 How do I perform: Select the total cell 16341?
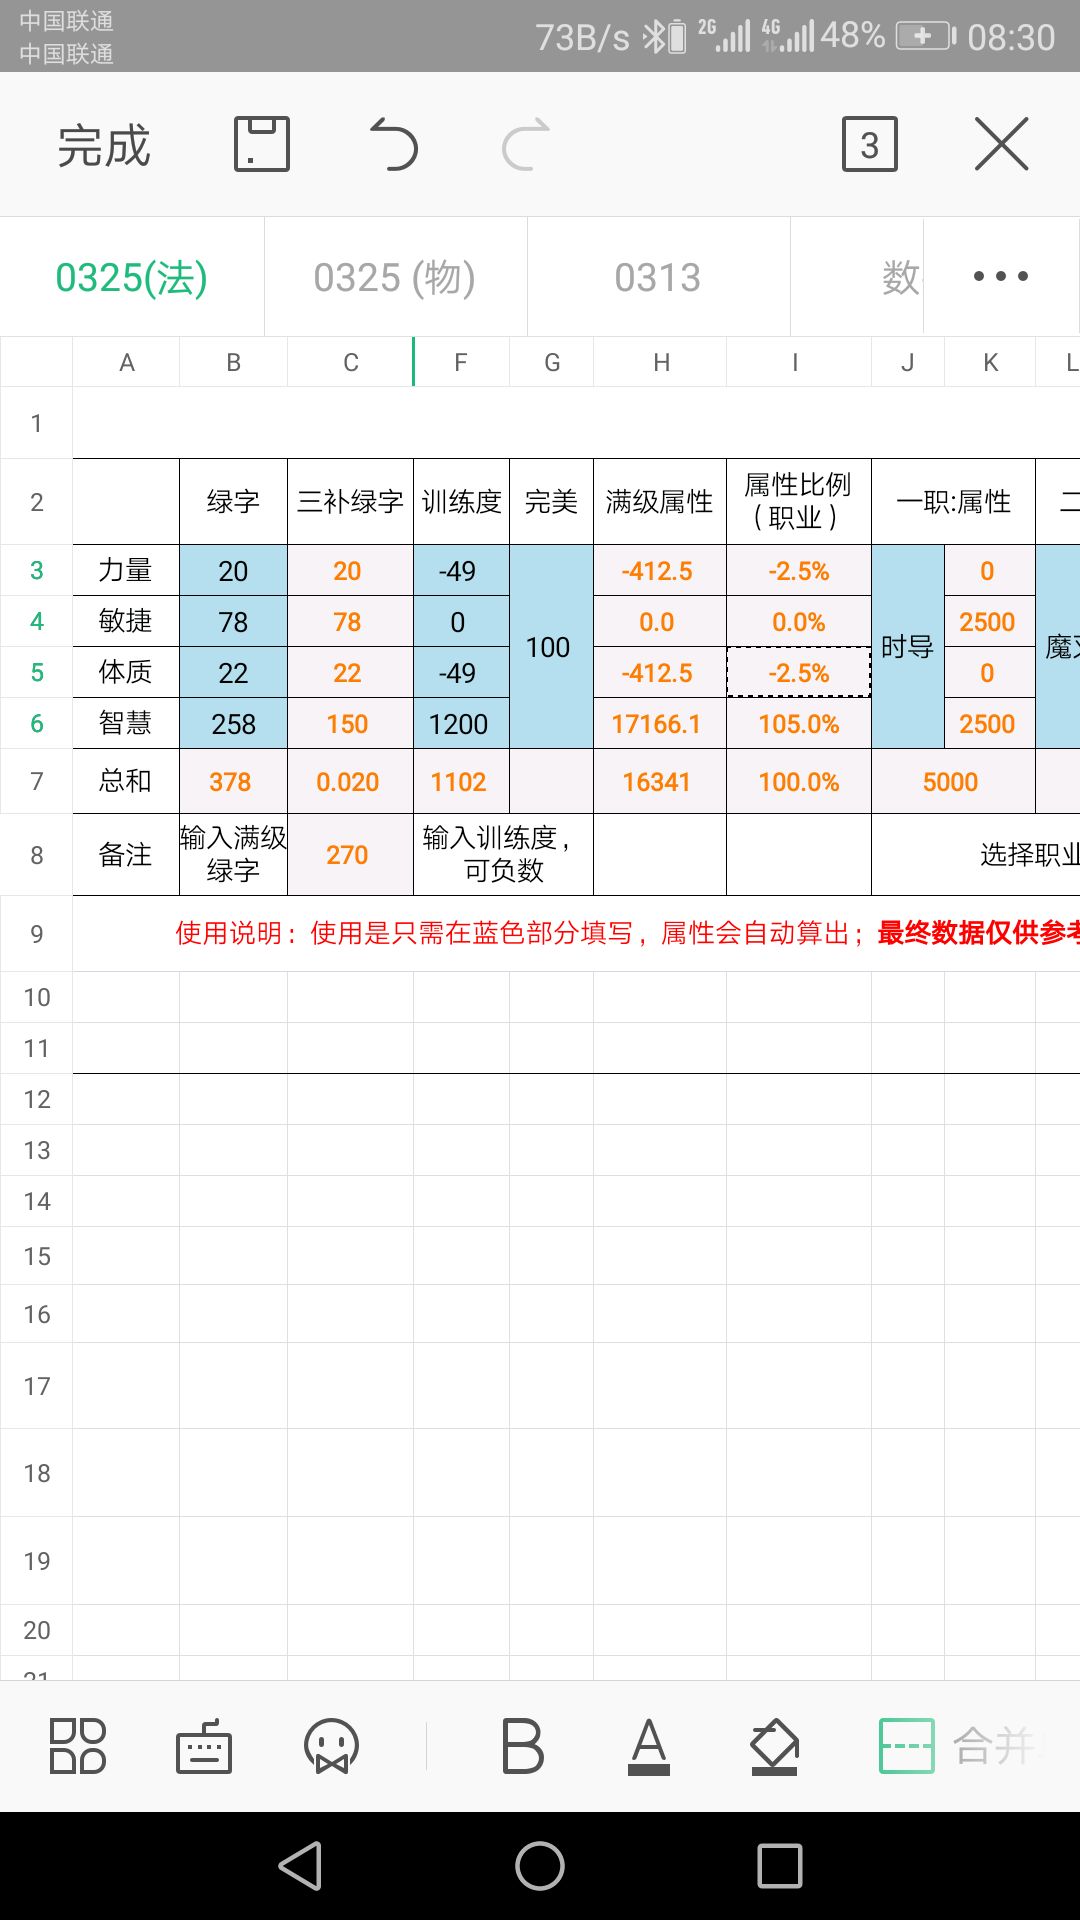[660, 781]
